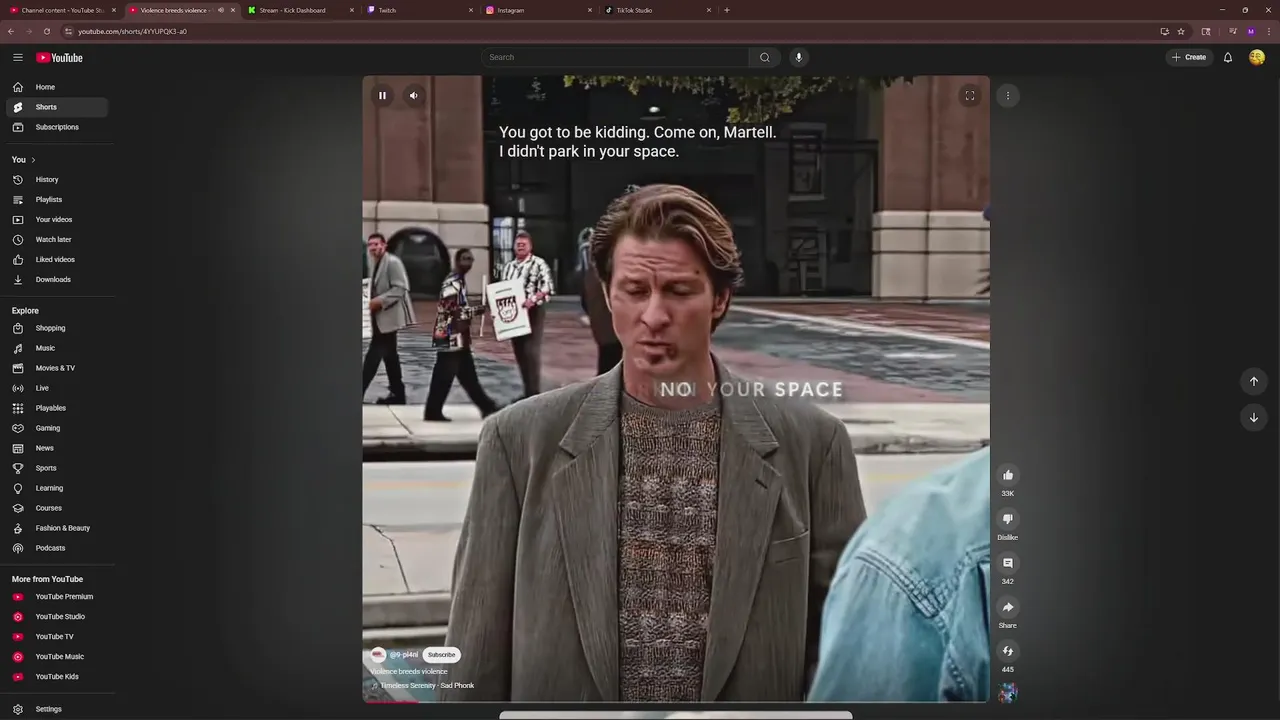Pause the playing Short
Image resolution: width=1280 pixels, height=720 pixels.
point(382,95)
